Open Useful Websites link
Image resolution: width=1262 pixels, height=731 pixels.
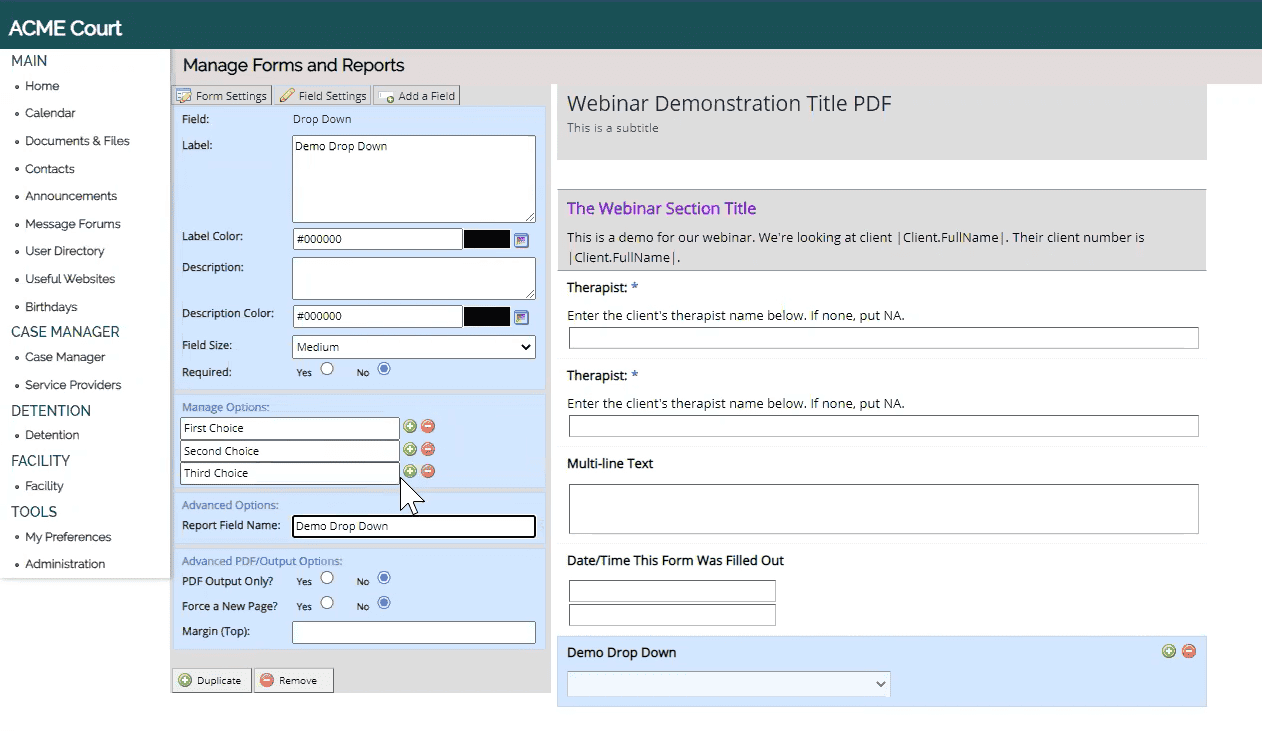coord(70,279)
